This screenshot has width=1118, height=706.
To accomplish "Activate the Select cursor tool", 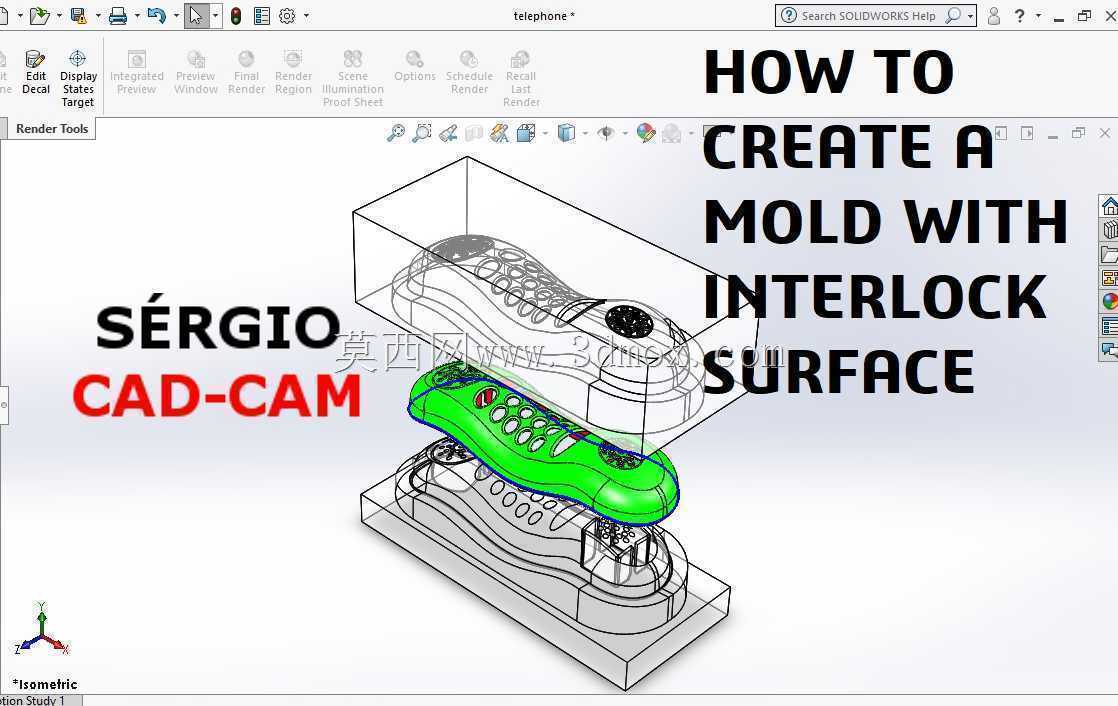I will click(x=195, y=16).
